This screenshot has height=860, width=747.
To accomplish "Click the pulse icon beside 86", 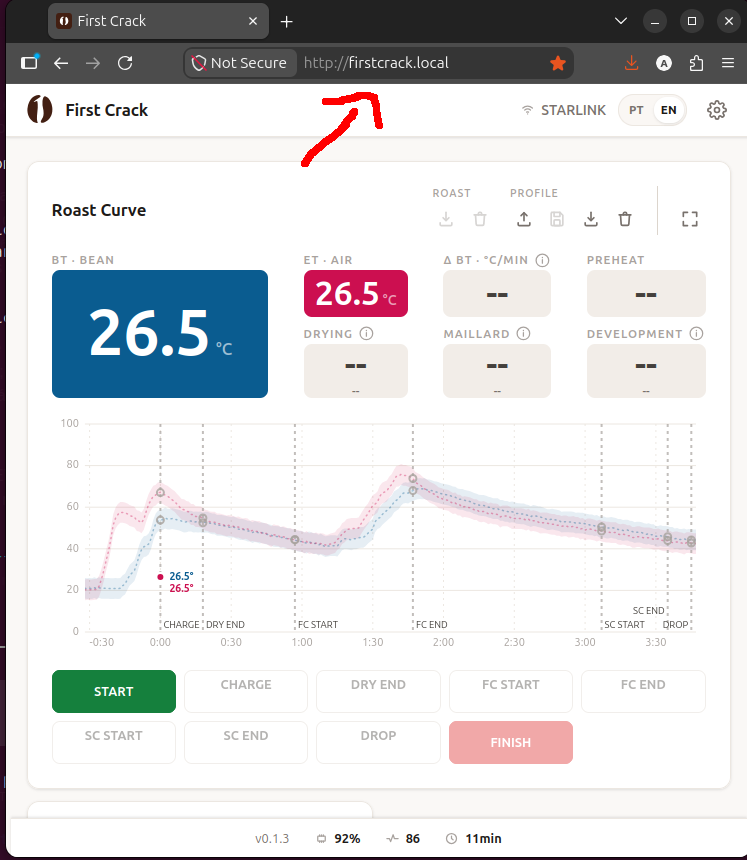I will pos(393,839).
